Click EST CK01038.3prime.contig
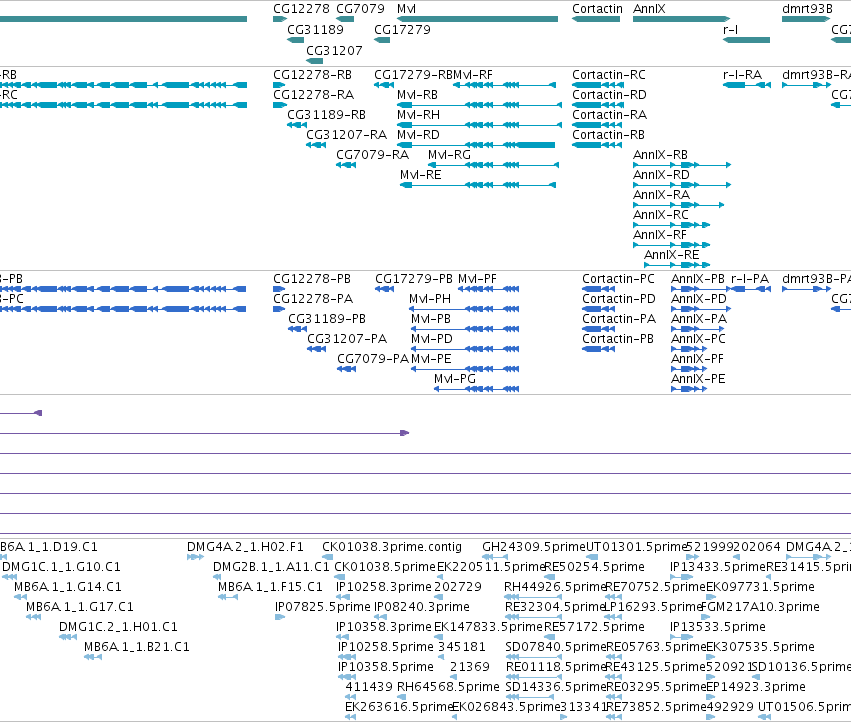 coord(392,547)
